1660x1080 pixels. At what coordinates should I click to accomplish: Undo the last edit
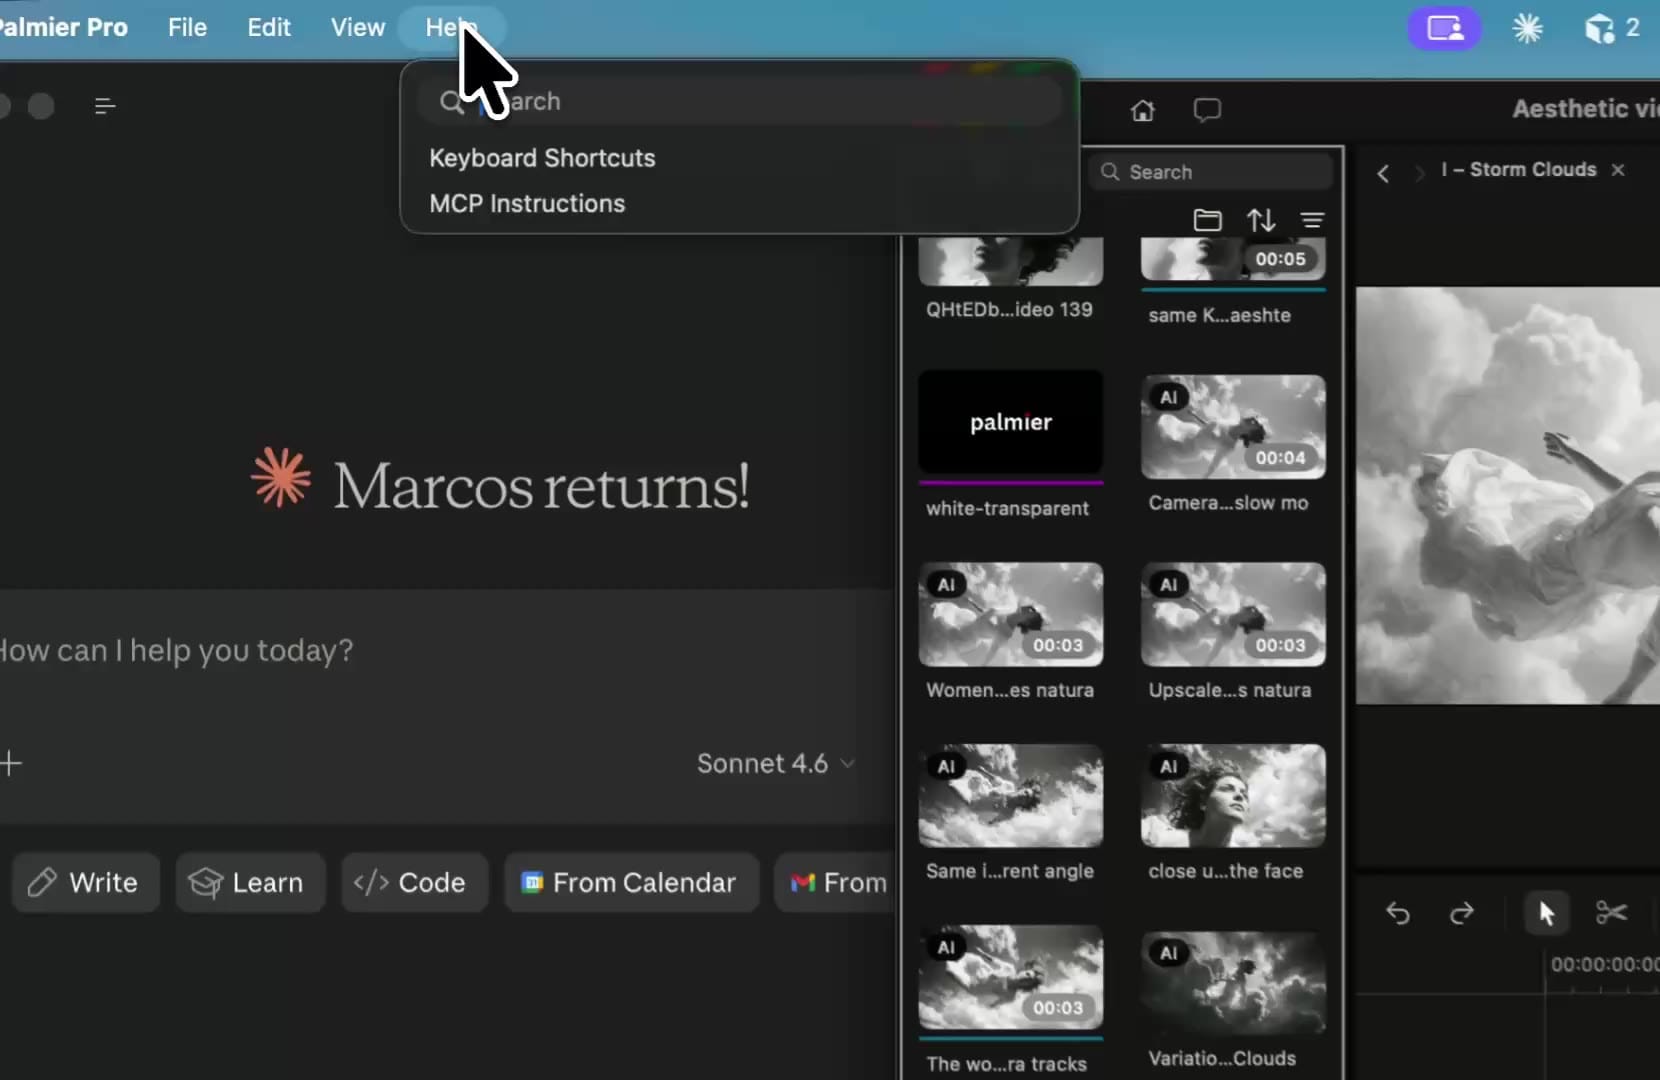(1398, 913)
